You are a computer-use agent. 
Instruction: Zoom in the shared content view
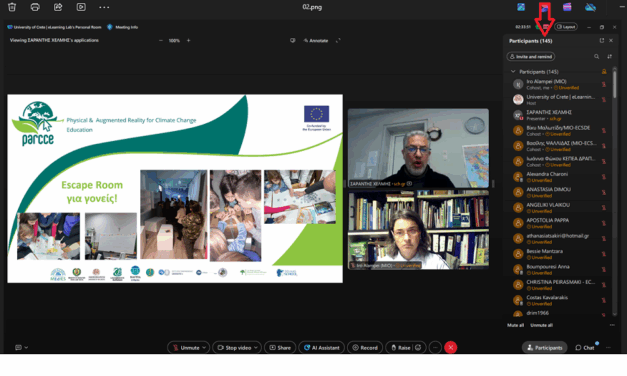click(x=188, y=40)
